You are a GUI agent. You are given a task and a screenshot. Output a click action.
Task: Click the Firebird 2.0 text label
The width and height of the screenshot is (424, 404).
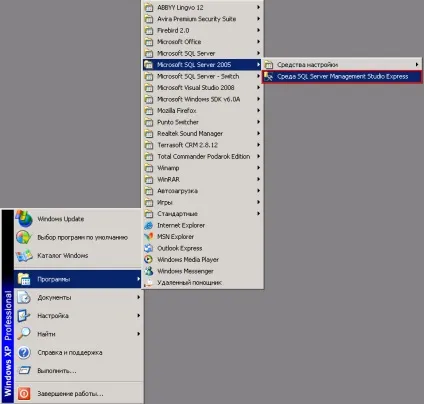[173, 30]
